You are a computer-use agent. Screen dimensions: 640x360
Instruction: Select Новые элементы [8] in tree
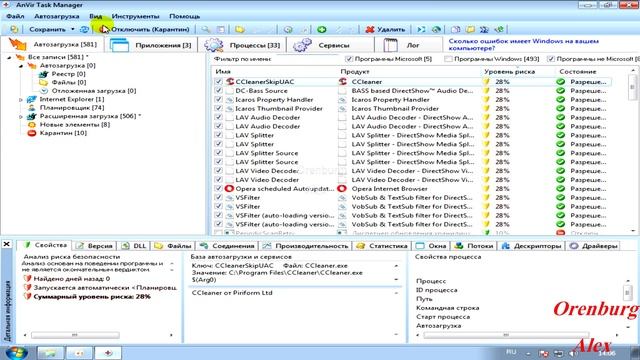coord(75,124)
